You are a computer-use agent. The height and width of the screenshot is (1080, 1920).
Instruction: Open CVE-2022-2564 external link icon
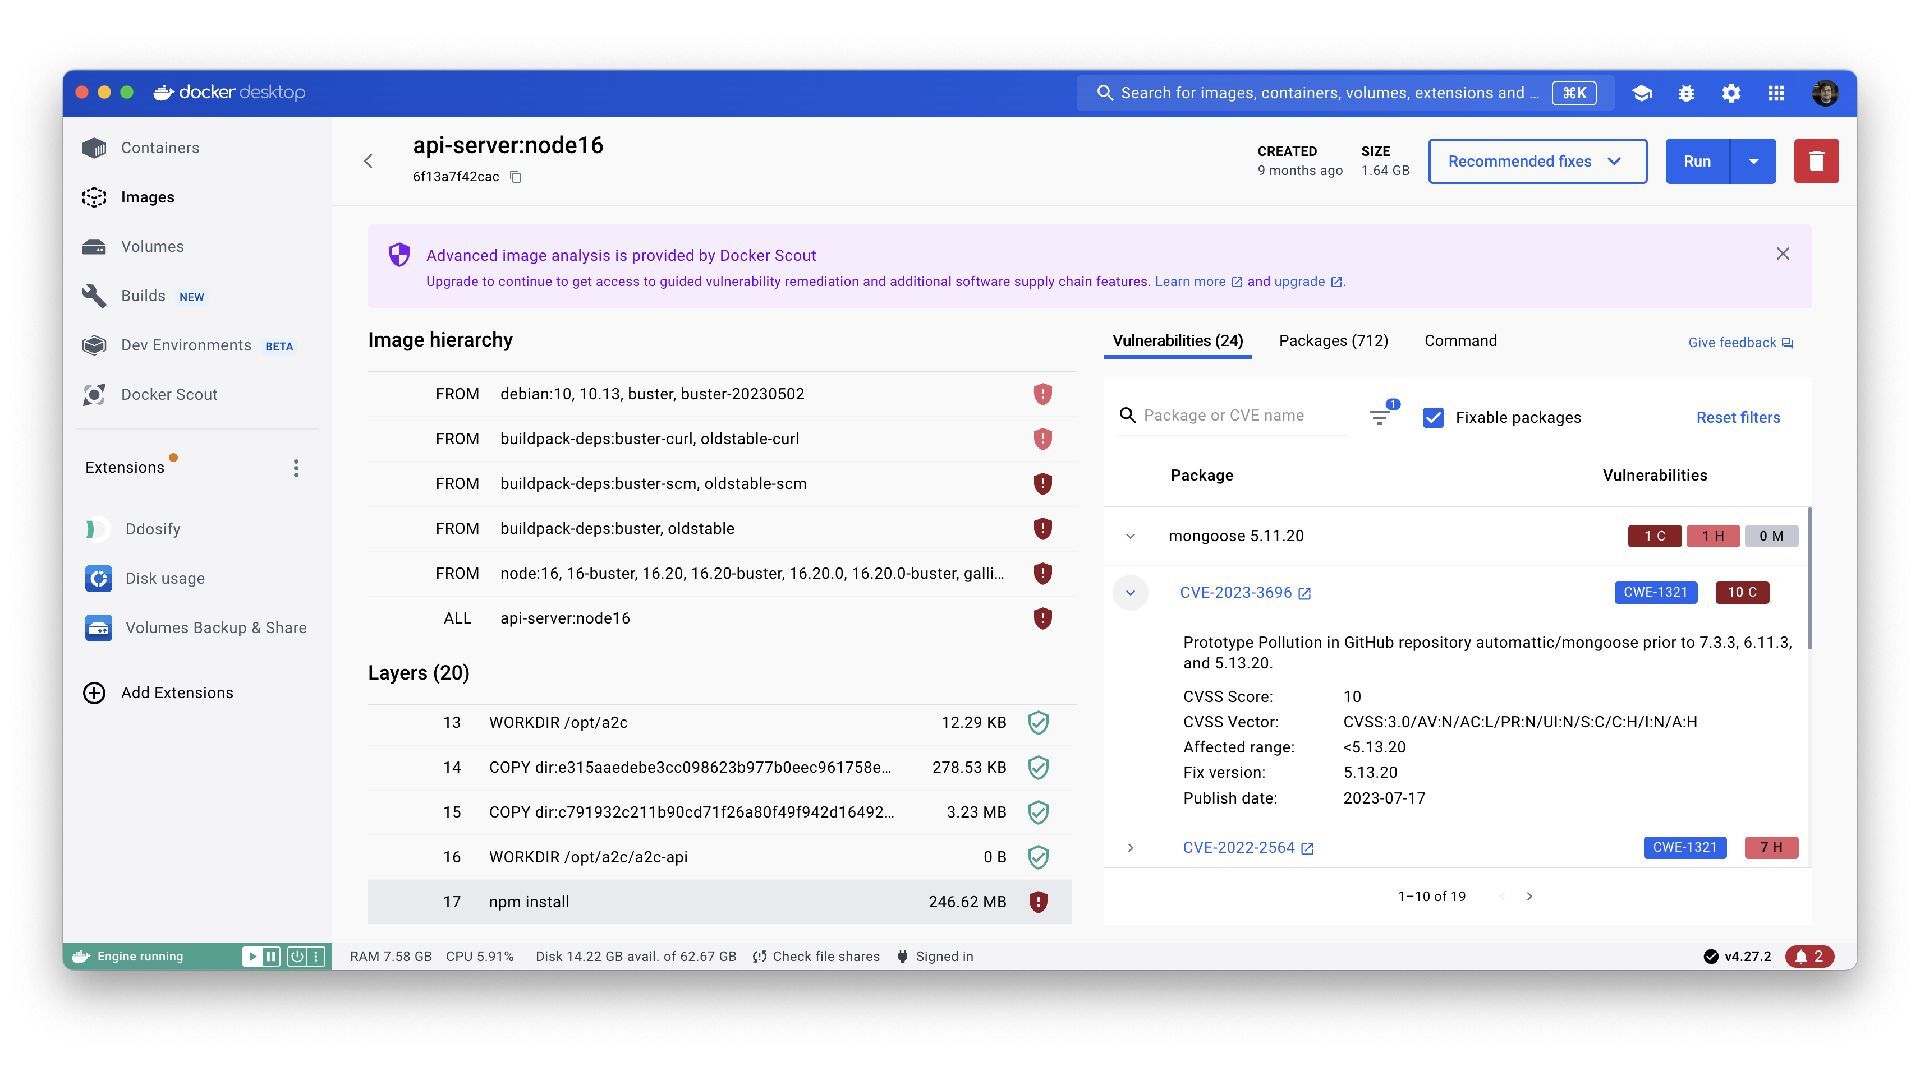[x=1307, y=849]
